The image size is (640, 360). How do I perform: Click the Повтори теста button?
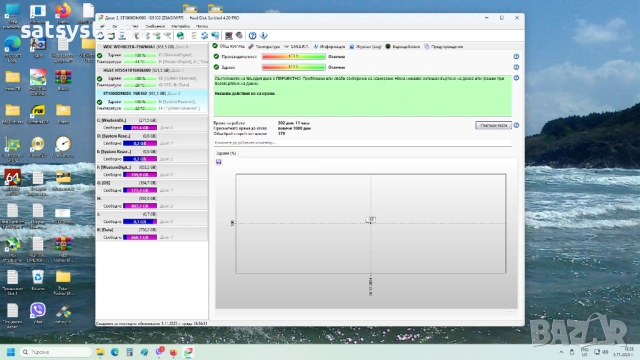pyautogui.click(x=493, y=125)
